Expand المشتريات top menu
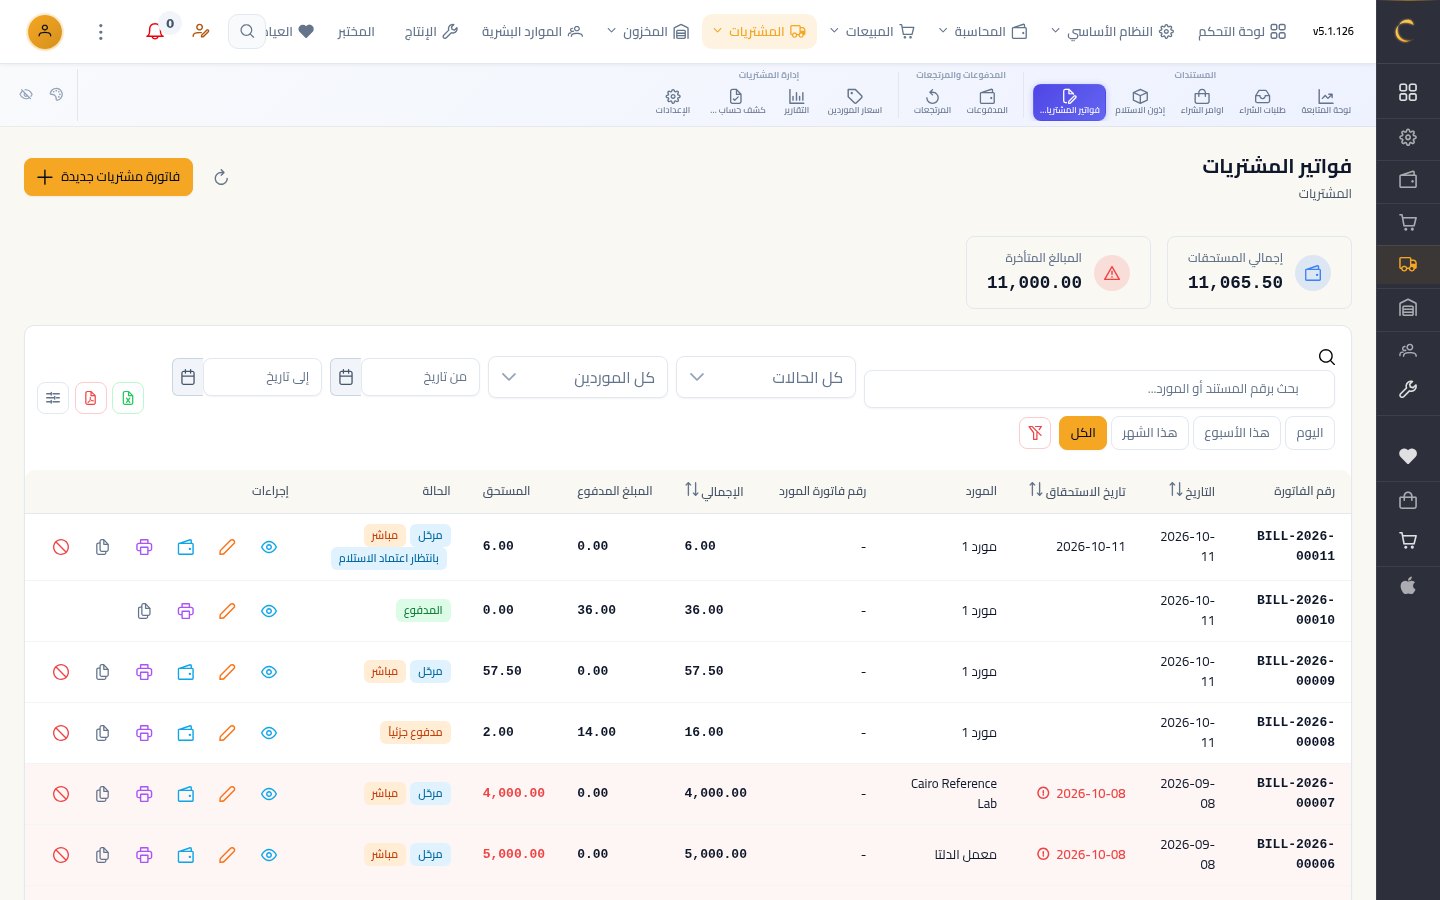This screenshot has height=900, width=1440. [760, 32]
